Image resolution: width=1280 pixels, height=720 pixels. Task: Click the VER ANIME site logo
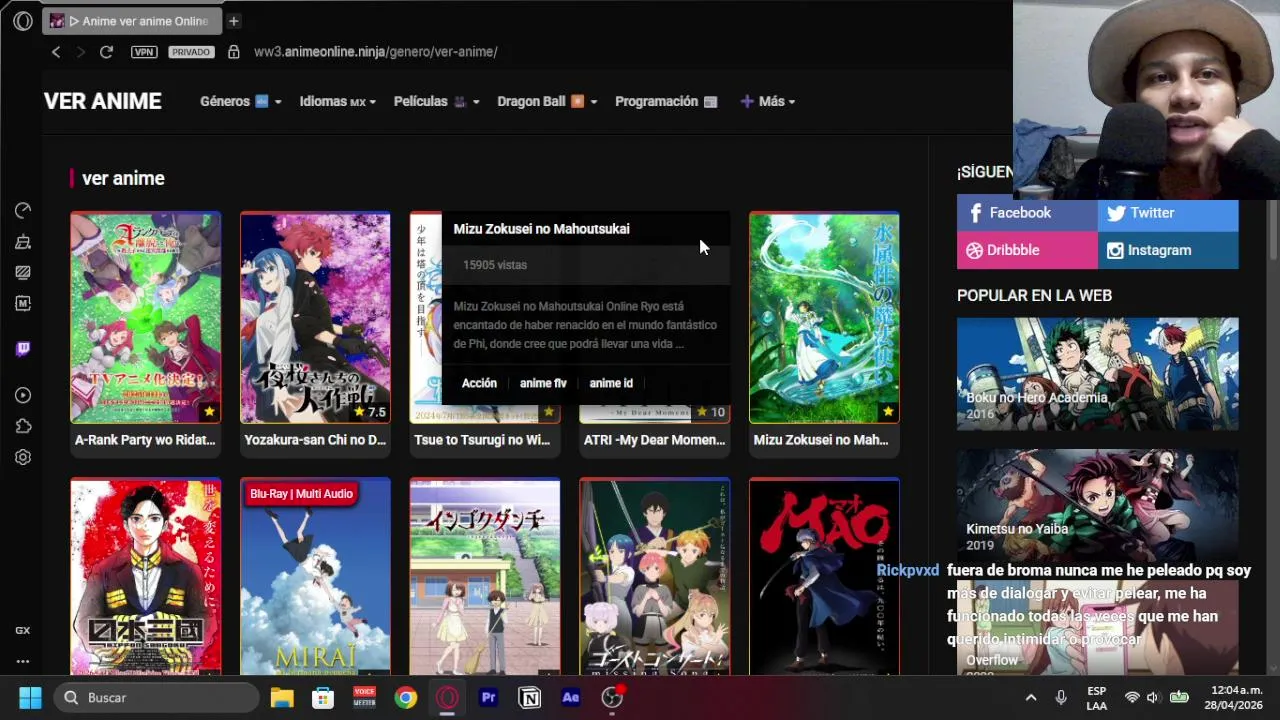click(103, 101)
